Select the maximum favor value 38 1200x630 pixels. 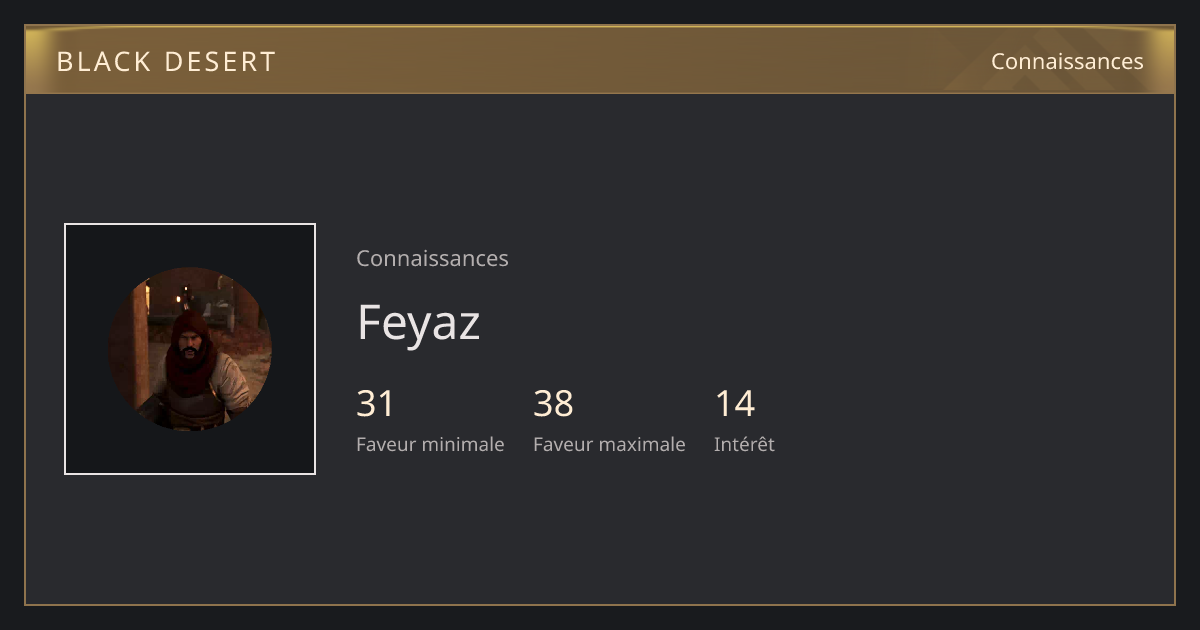[x=553, y=403]
